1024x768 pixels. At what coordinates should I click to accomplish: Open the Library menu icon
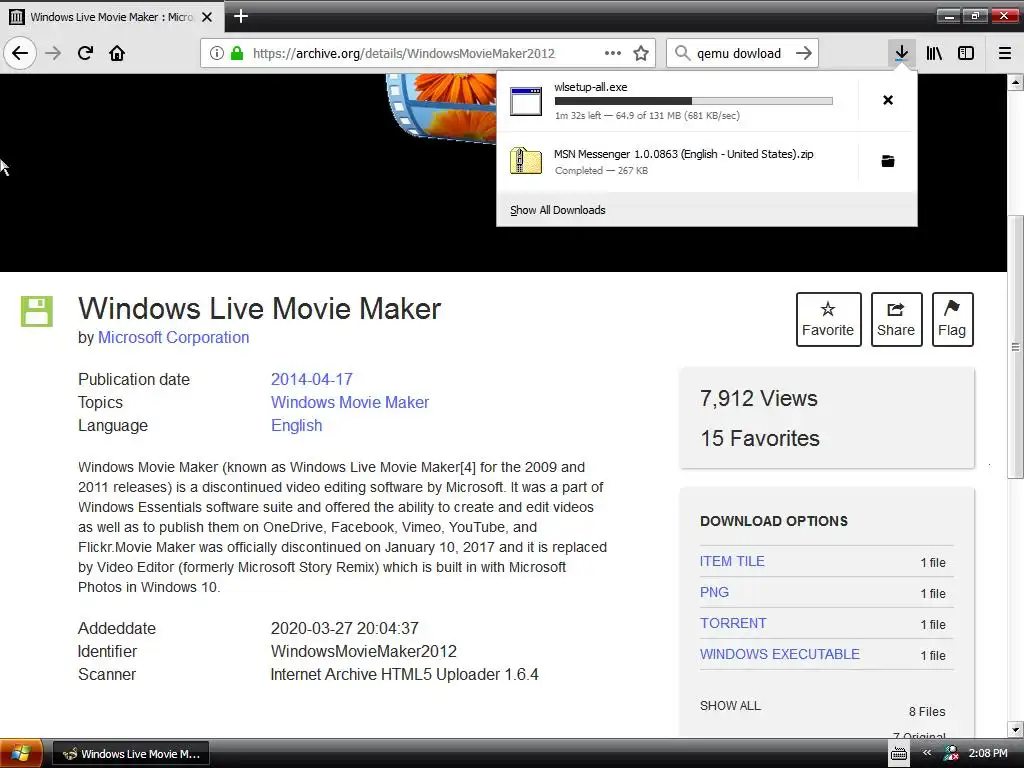pyautogui.click(x=934, y=53)
